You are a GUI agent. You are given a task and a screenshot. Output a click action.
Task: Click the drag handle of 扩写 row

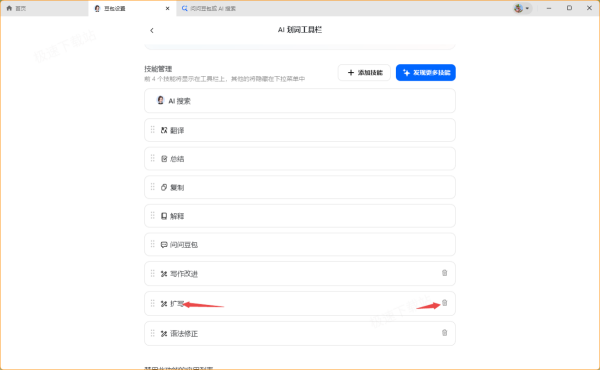click(153, 303)
